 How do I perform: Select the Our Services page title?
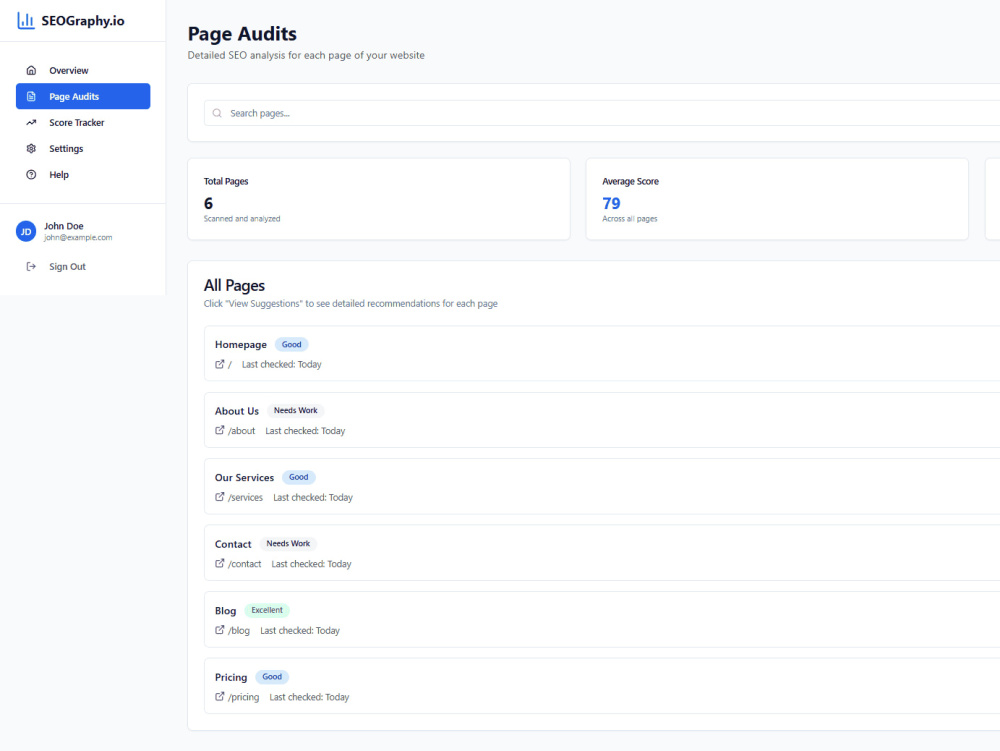(x=244, y=478)
